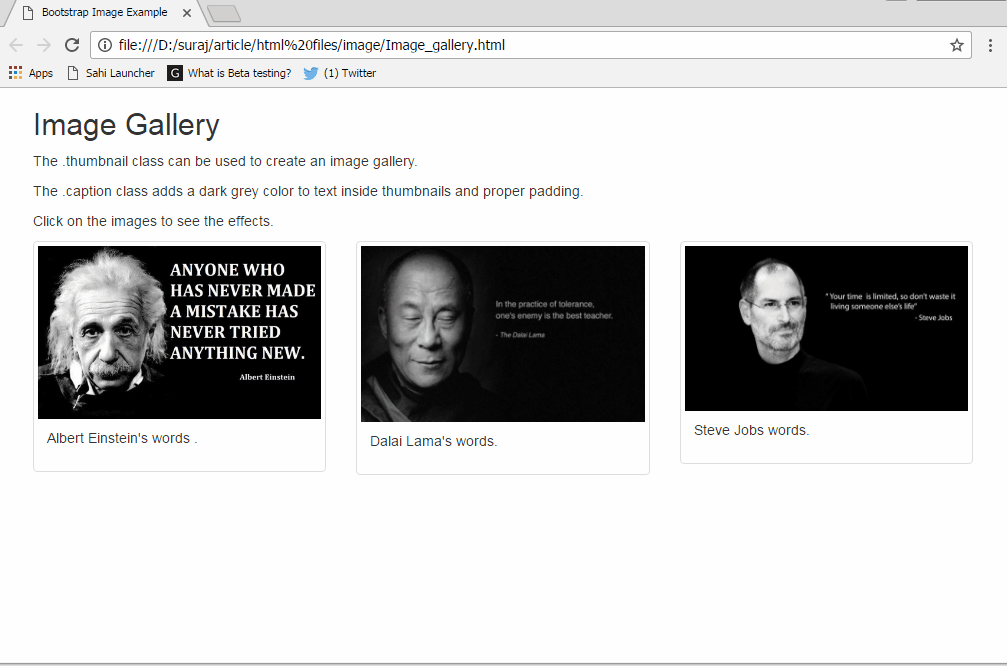The width and height of the screenshot is (1007, 666).
Task: Click the address bar URL field
Action: click(x=530, y=45)
